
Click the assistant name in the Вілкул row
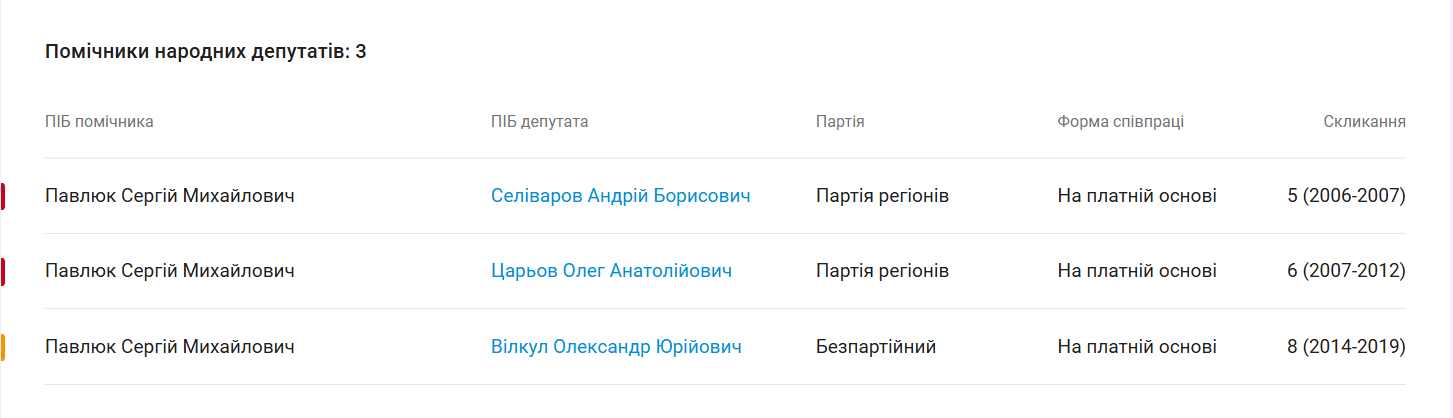tap(170, 347)
